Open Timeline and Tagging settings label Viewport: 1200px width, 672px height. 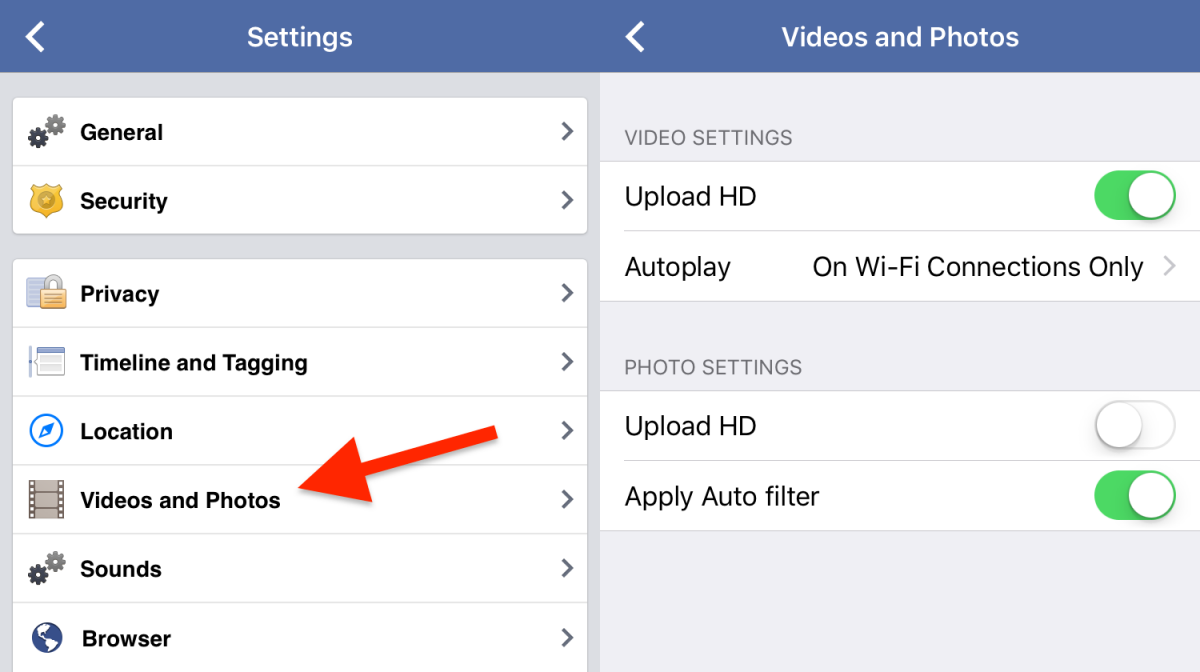tap(193, 363)
